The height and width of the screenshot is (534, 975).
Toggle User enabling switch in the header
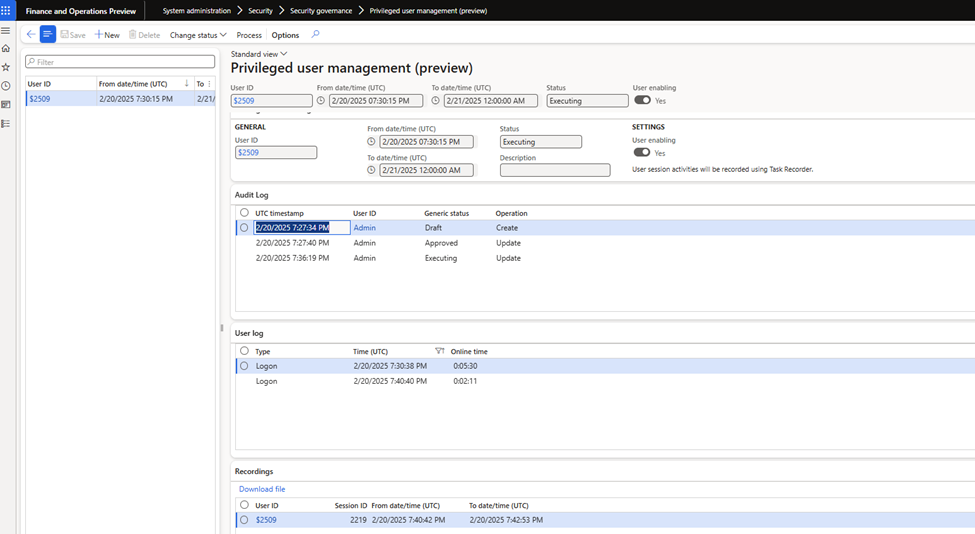pos(642,100)
